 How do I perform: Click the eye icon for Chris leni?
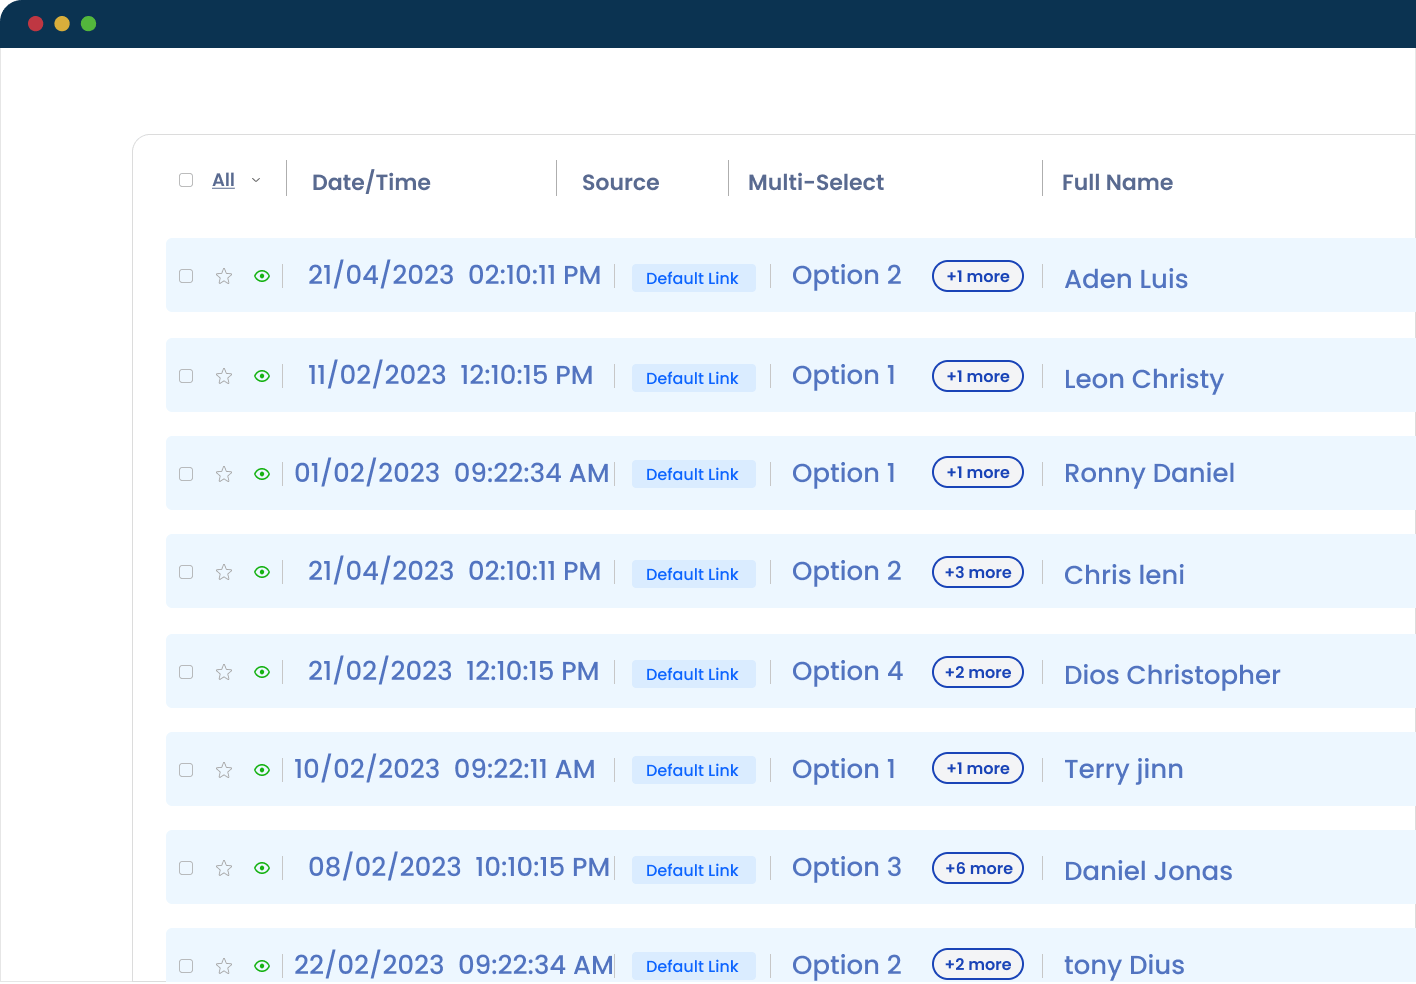pyautogui.click(x=262, y=572)
